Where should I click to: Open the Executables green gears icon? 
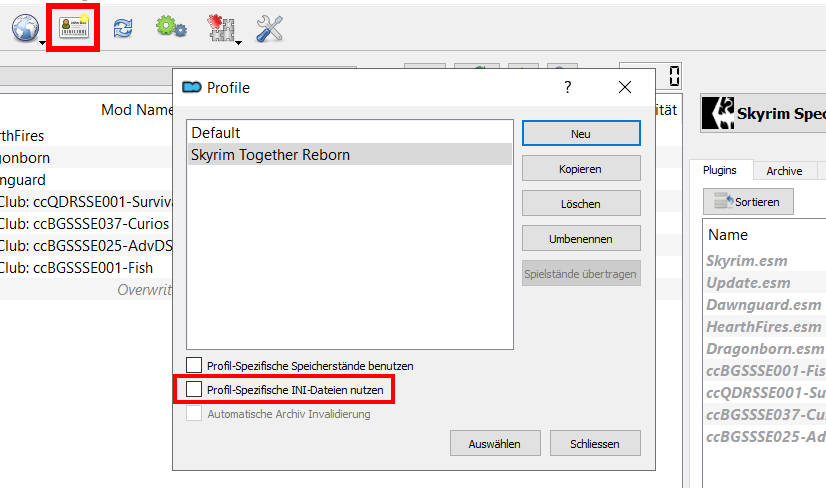pyautogui.click(x=171, y=26)
